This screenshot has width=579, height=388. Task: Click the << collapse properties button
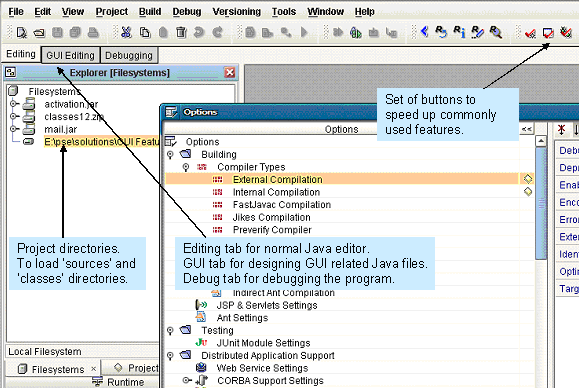[x=527, y=129]
